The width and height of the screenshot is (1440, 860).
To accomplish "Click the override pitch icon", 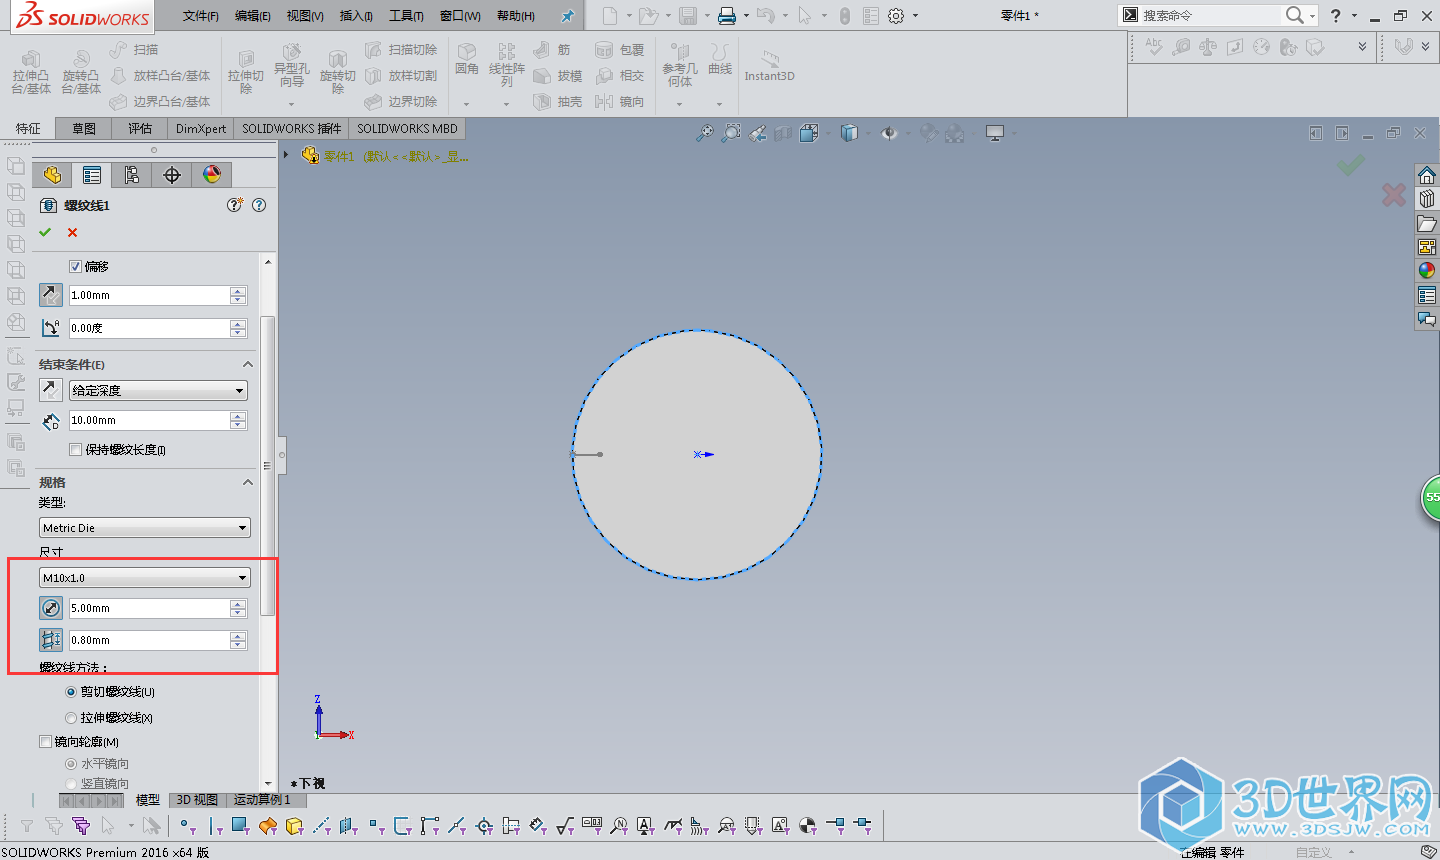I will (51, 640).
